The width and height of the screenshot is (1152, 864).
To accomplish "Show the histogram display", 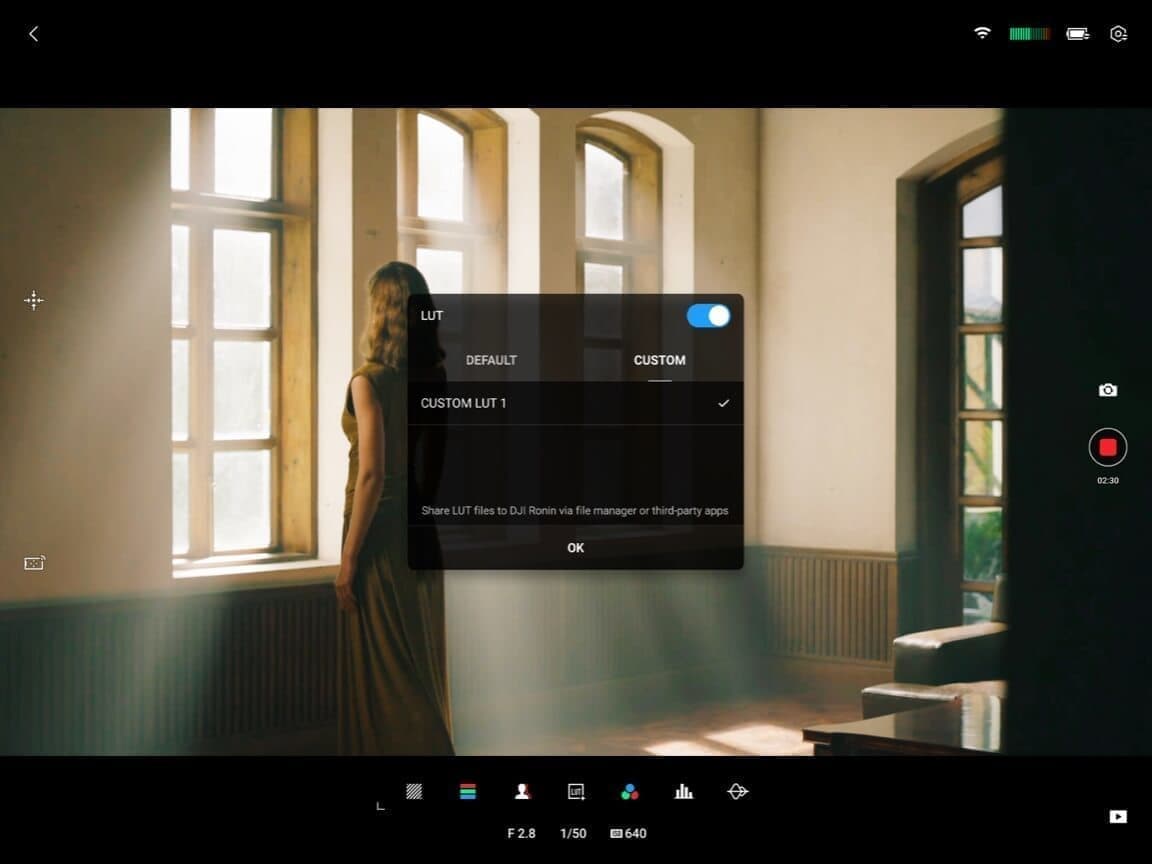I will (x=684, y=791).
